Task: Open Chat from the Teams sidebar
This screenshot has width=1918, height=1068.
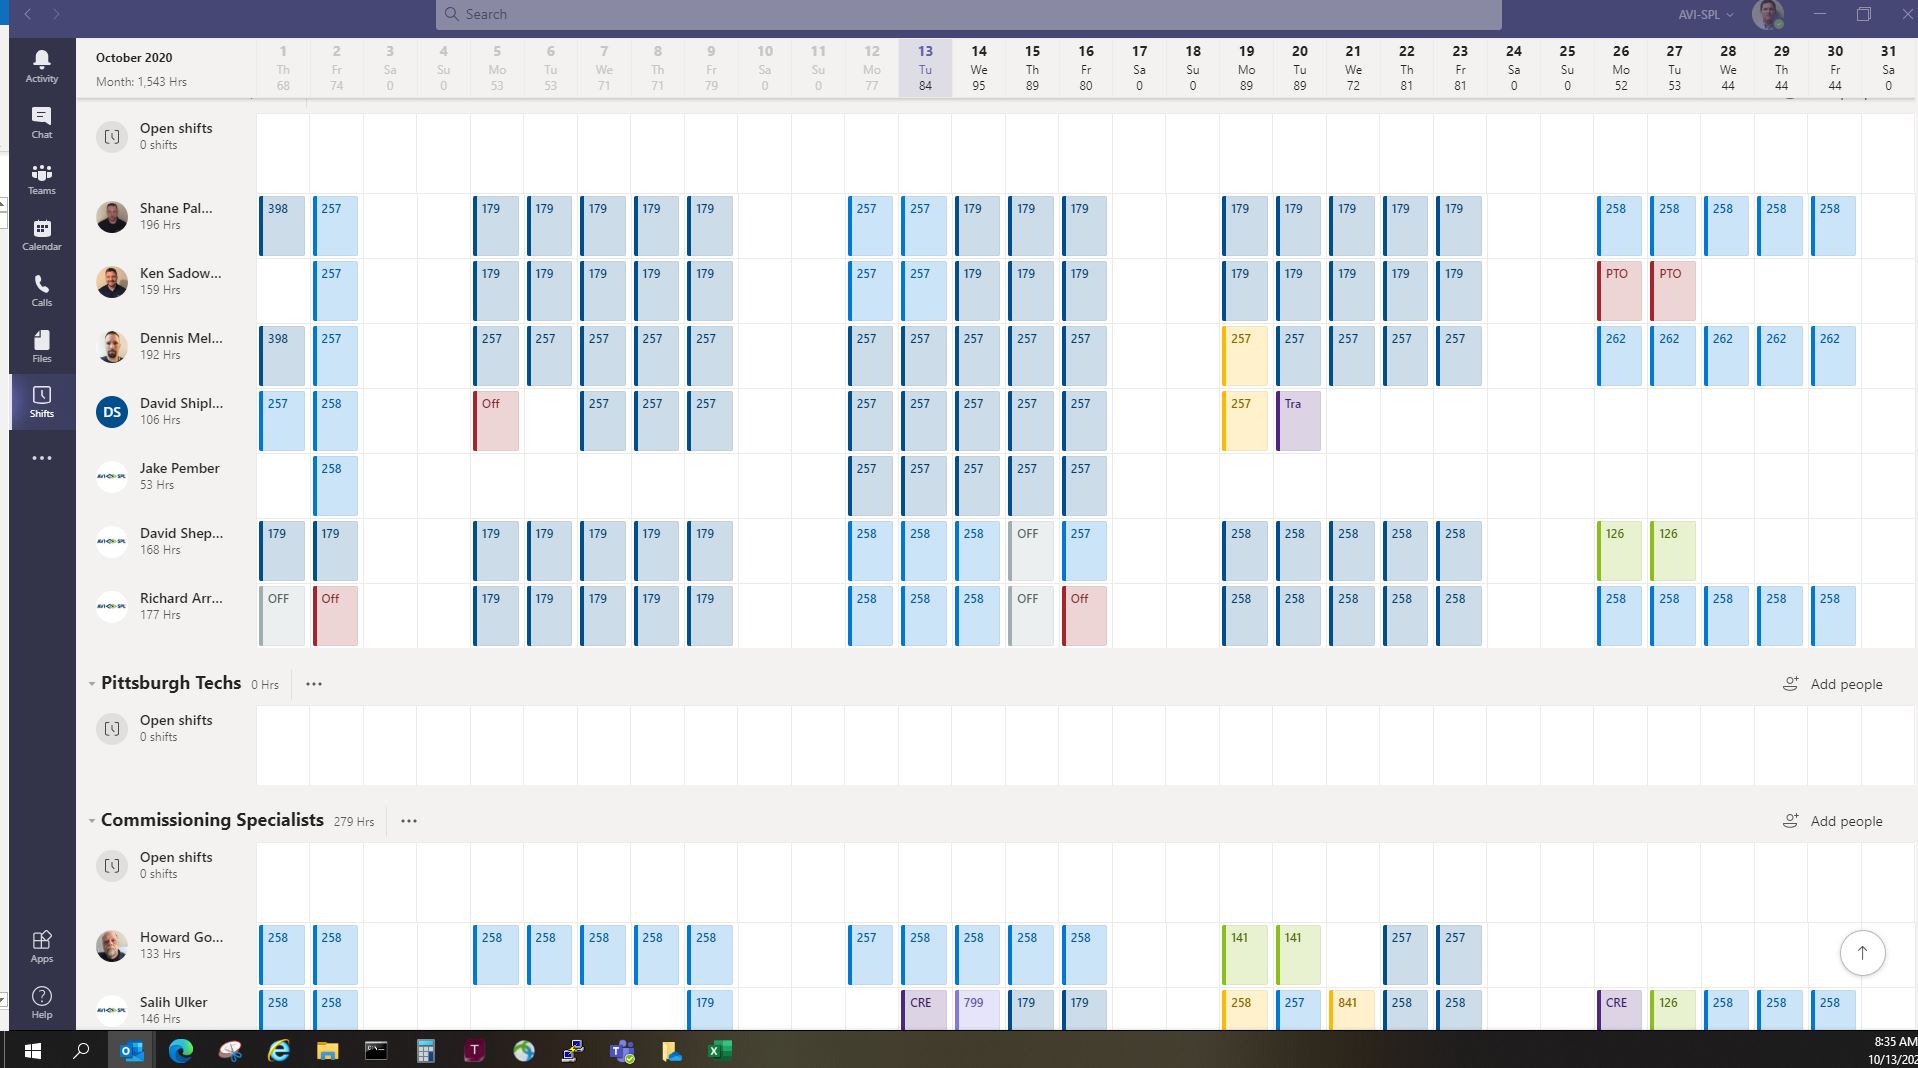Action: (41, 122)
